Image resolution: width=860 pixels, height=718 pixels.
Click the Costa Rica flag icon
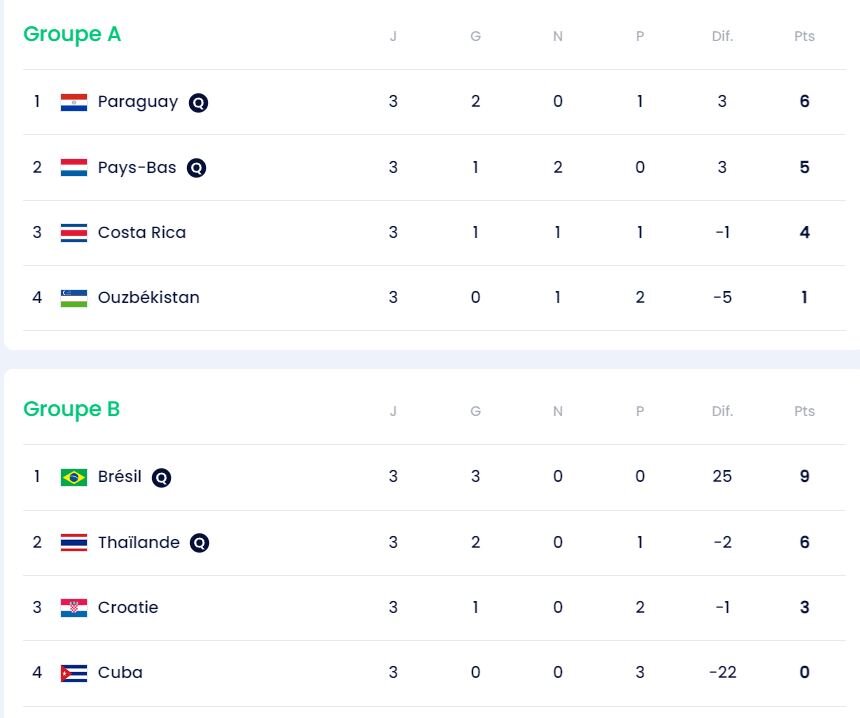tap(74, 233)
